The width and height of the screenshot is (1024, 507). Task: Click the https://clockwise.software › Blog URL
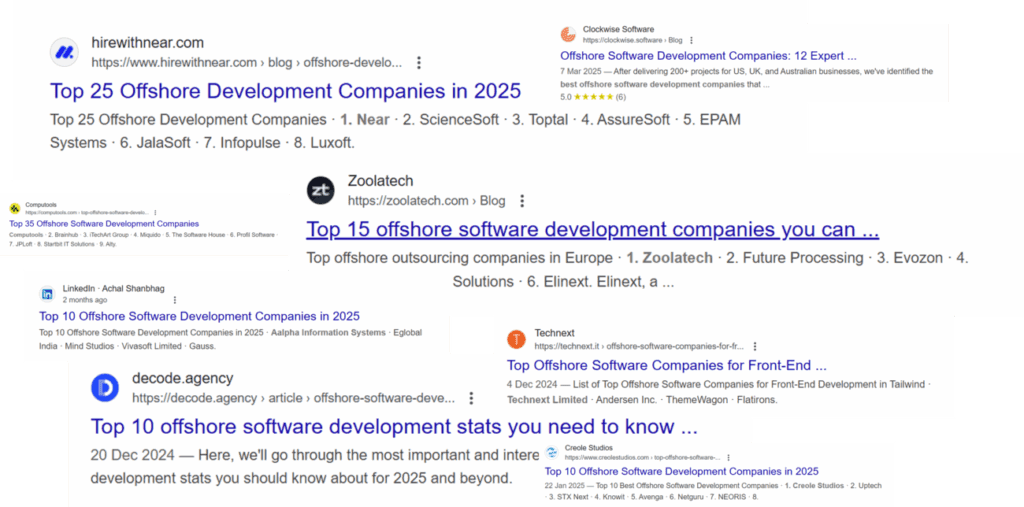pyautogui.click(x=632, y=41)
